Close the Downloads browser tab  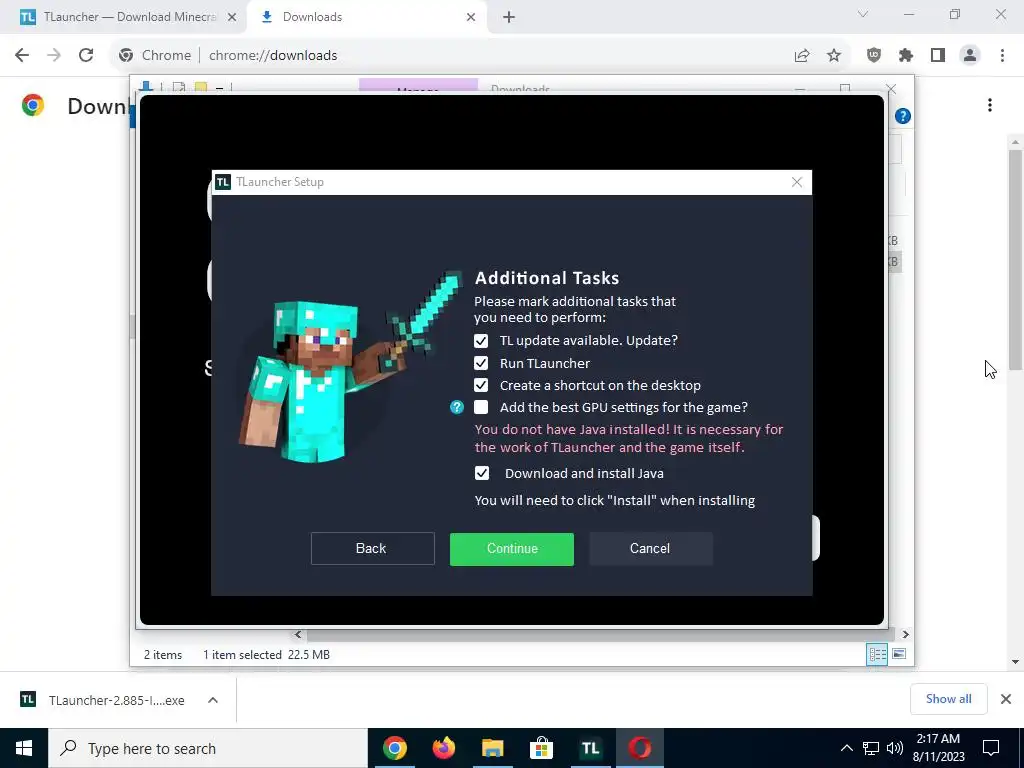click(x=471, y=17)
